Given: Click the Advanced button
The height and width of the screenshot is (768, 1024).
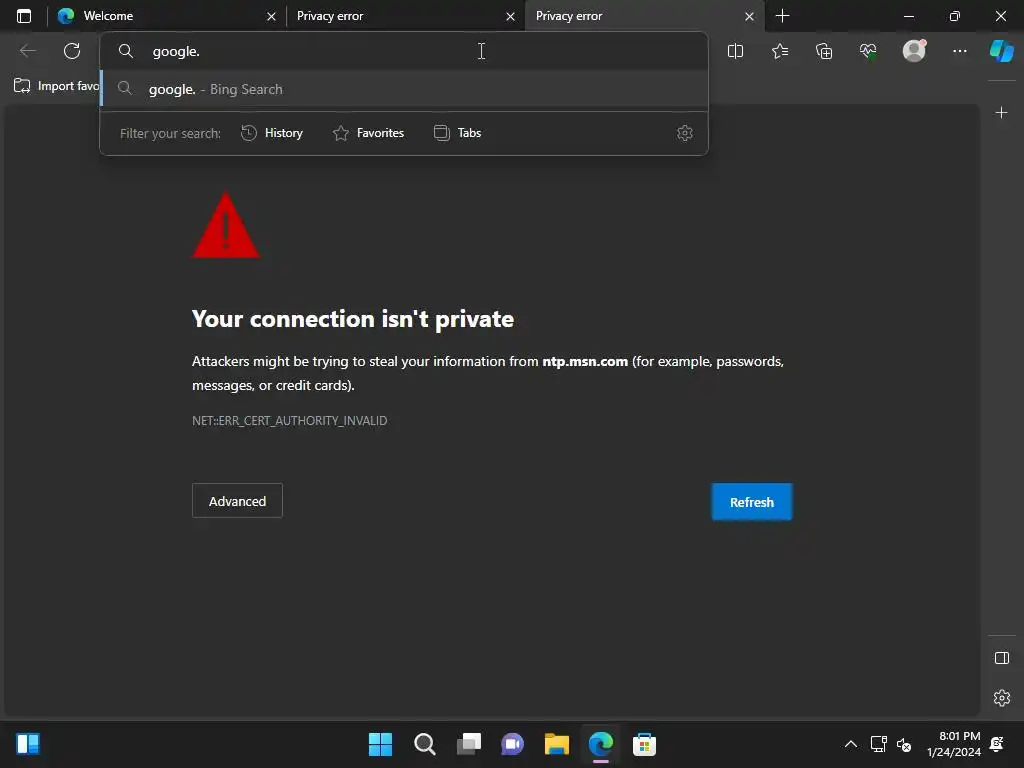Looking at the screenshot, I should [237, 501].
